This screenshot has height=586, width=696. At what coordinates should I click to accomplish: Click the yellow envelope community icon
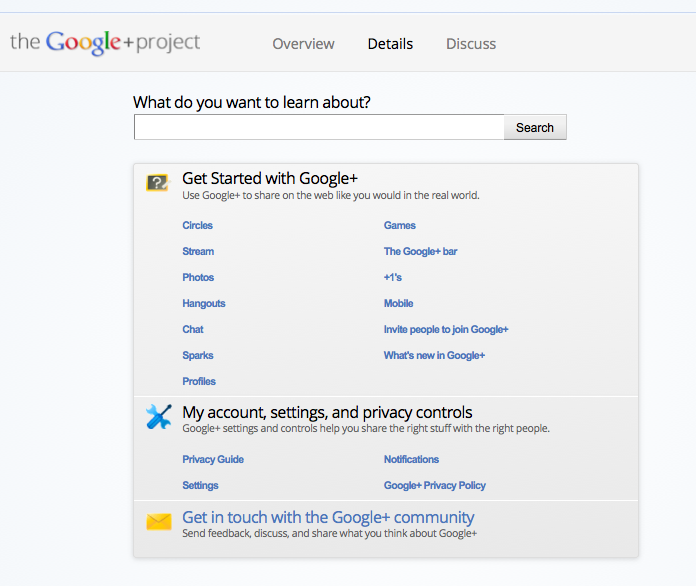click(x=159, y=522)
